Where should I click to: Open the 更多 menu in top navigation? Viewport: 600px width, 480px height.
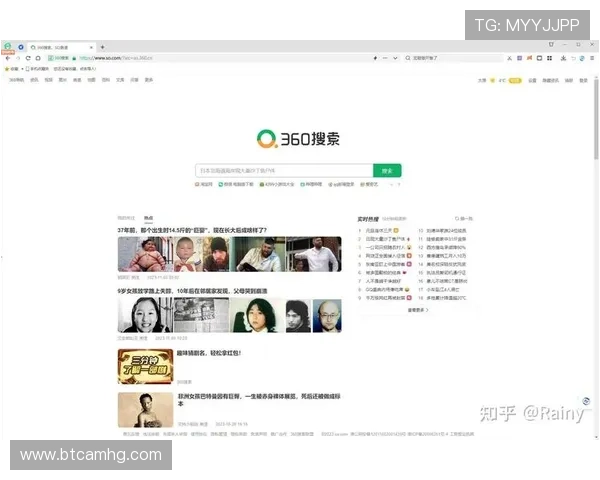[149, 80]
